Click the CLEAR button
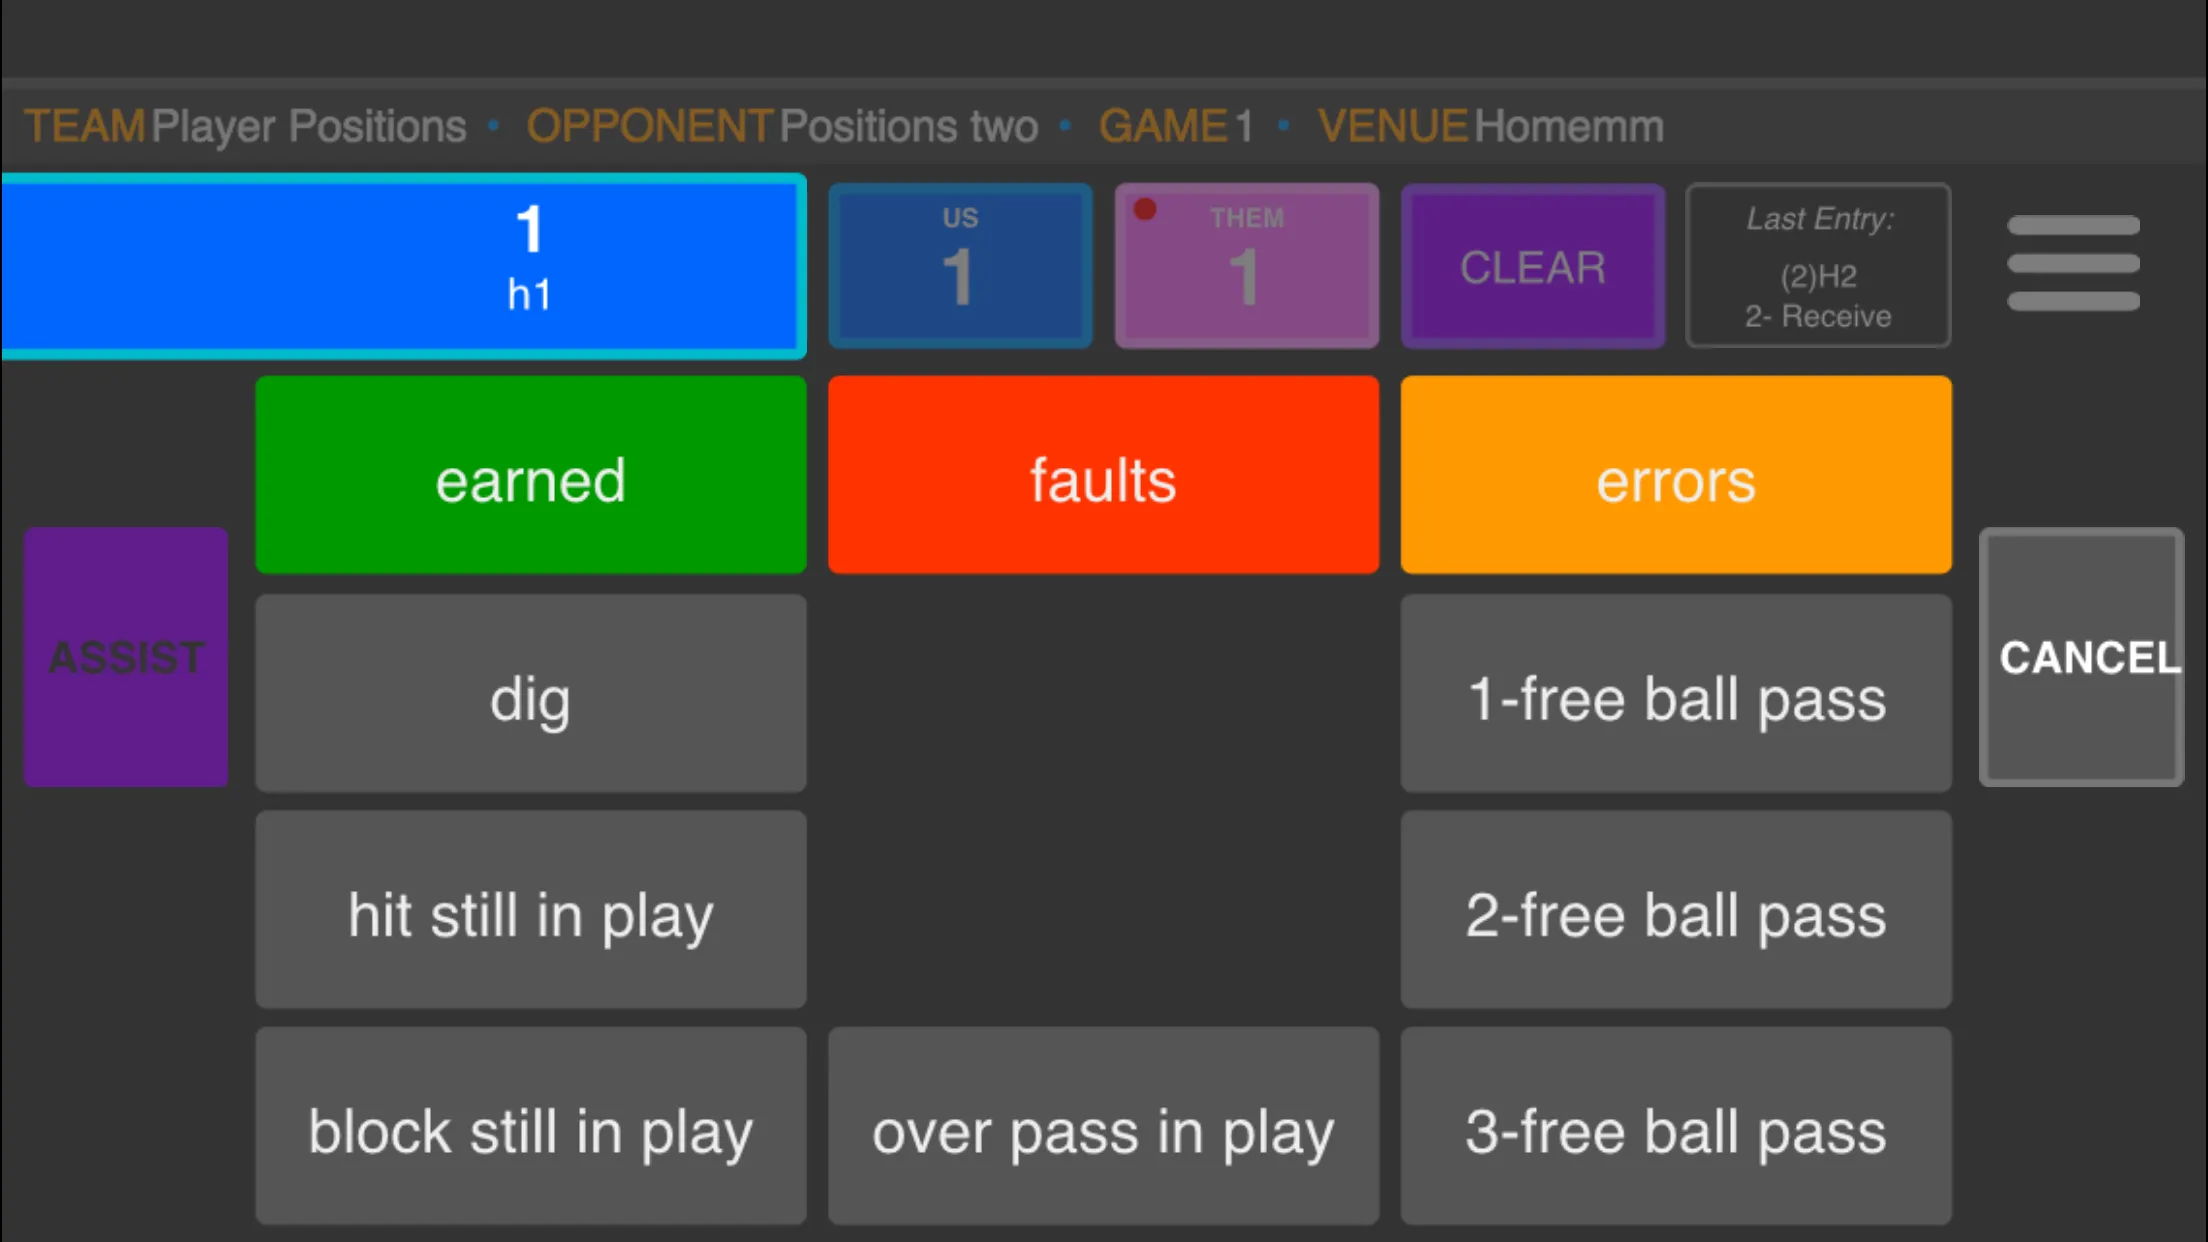This screenshot has height=1242, width=2208. [x=1530, y=267]
